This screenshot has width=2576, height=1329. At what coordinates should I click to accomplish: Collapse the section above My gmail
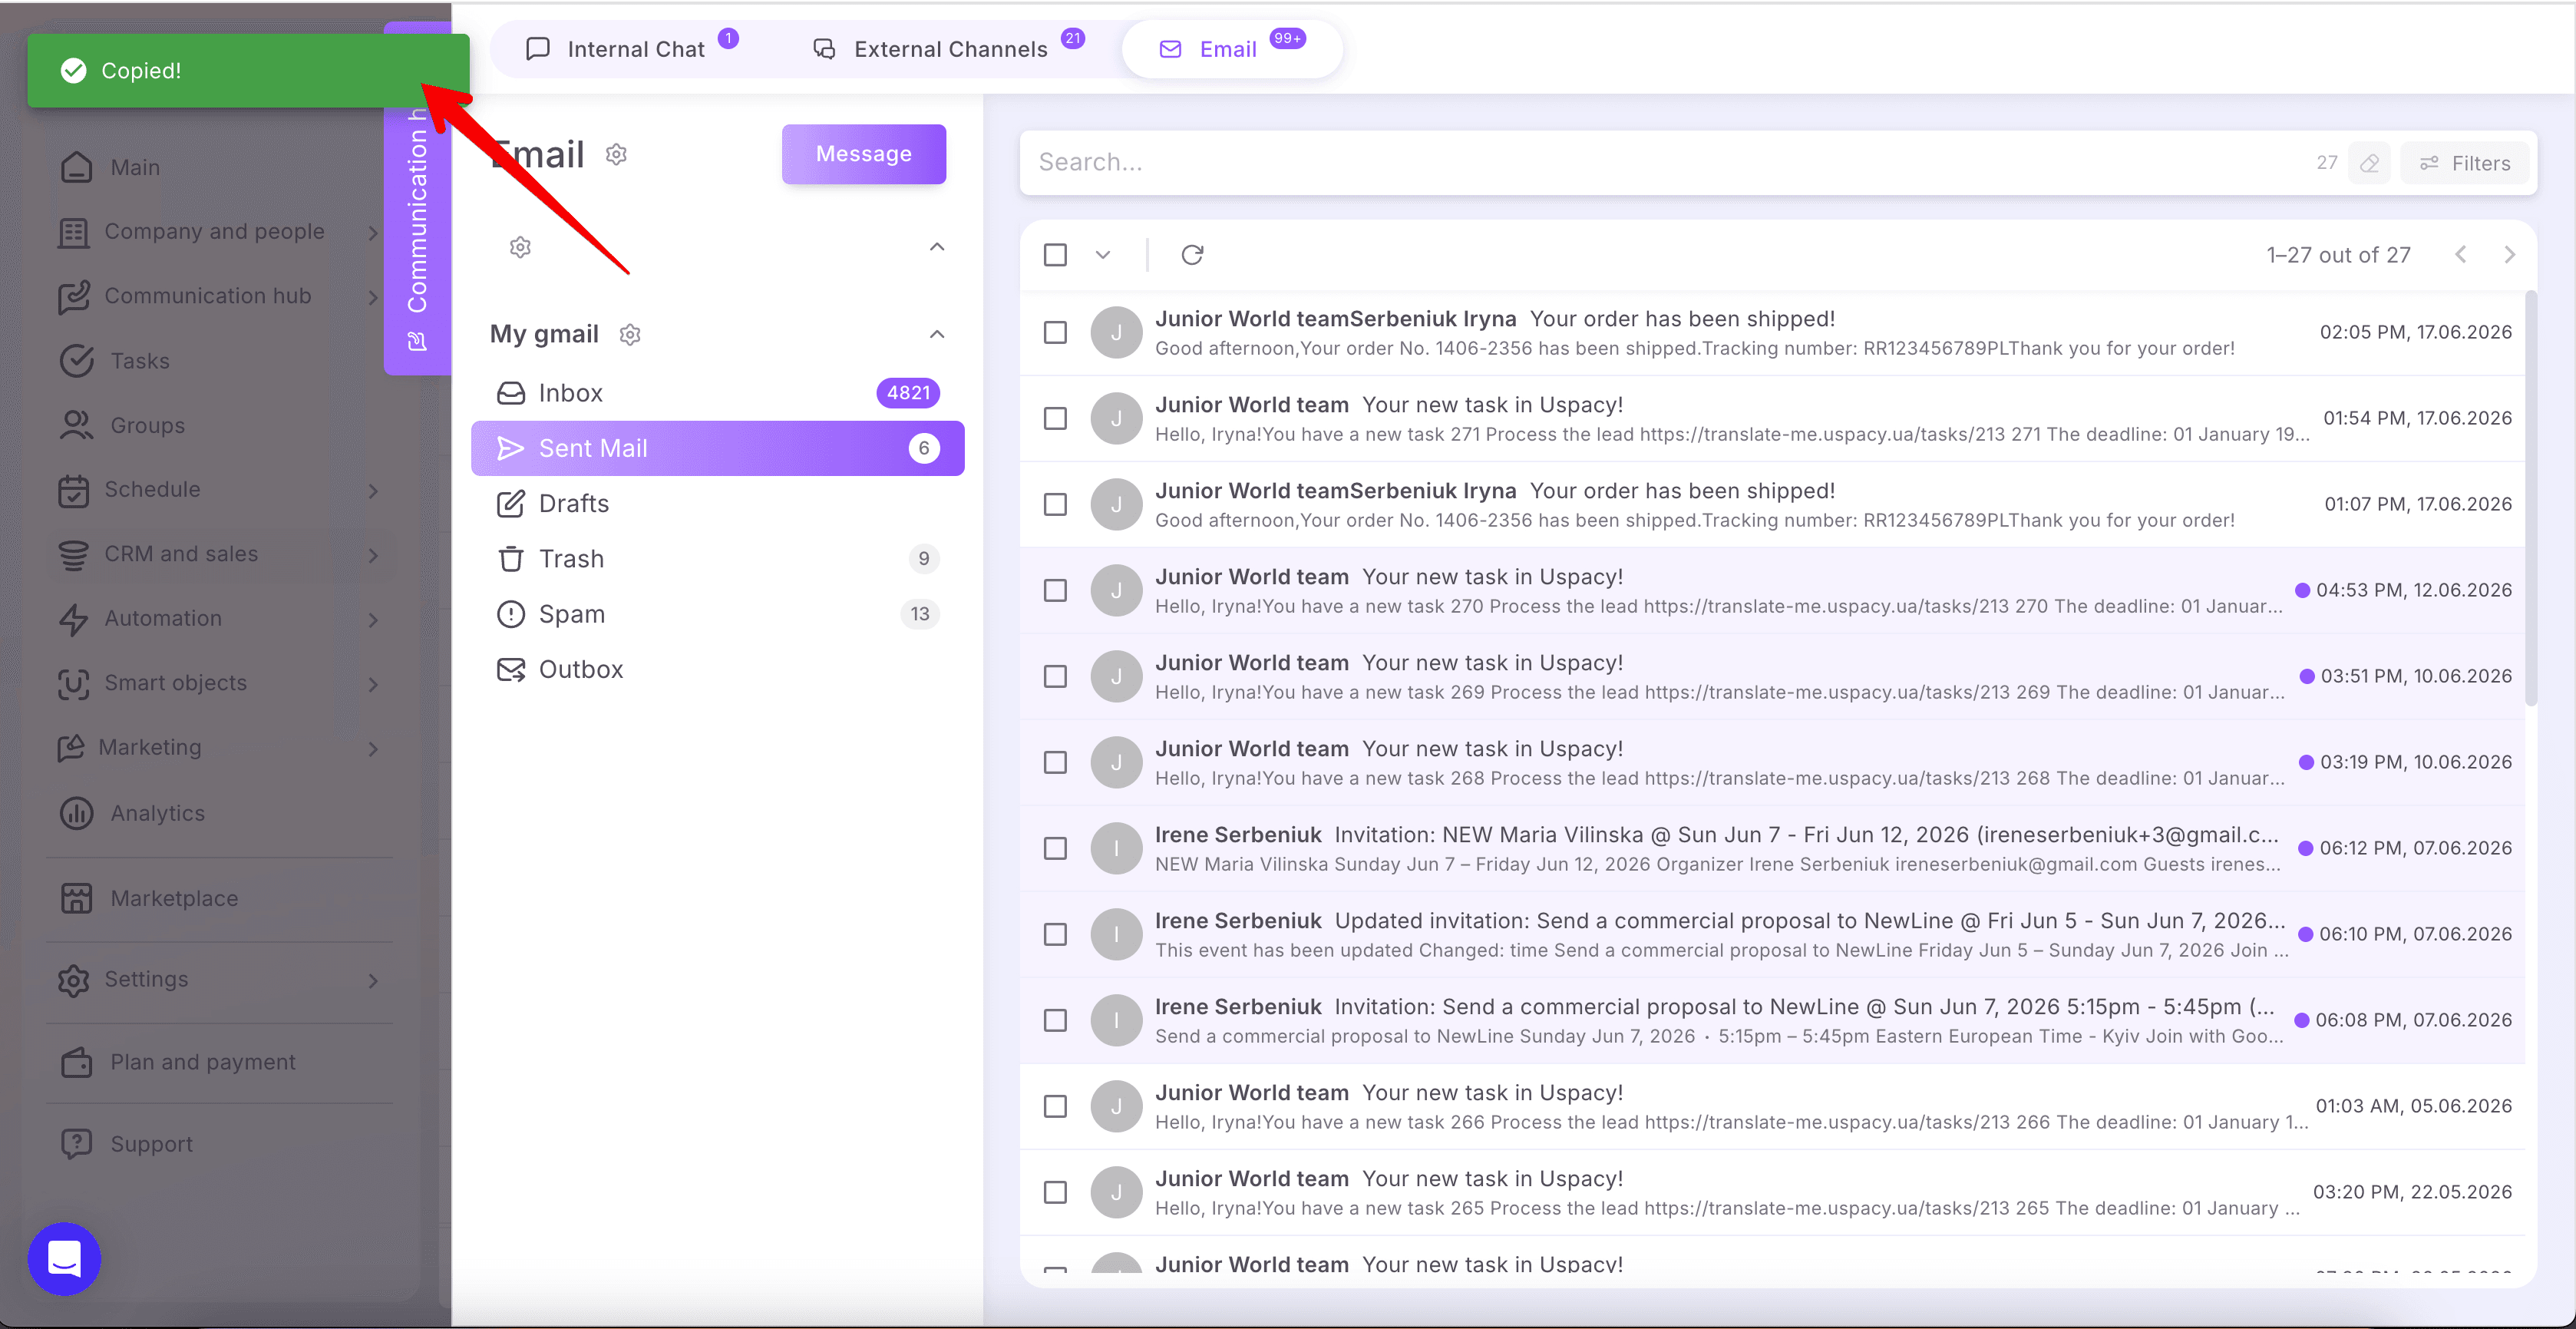point(937,247)
